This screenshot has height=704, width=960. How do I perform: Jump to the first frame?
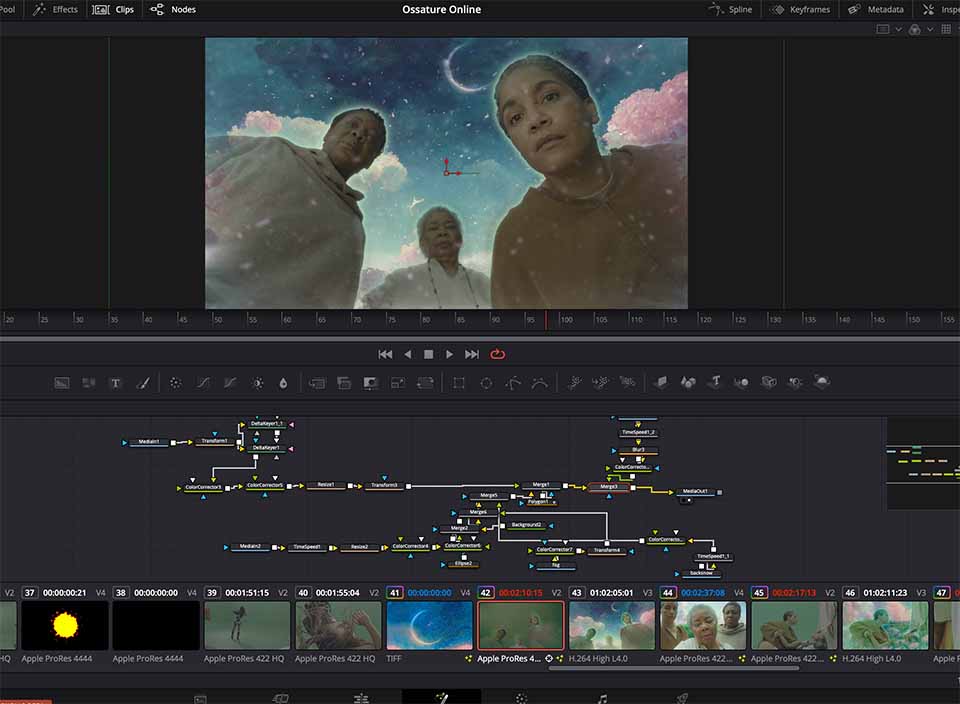coord(385,354)
